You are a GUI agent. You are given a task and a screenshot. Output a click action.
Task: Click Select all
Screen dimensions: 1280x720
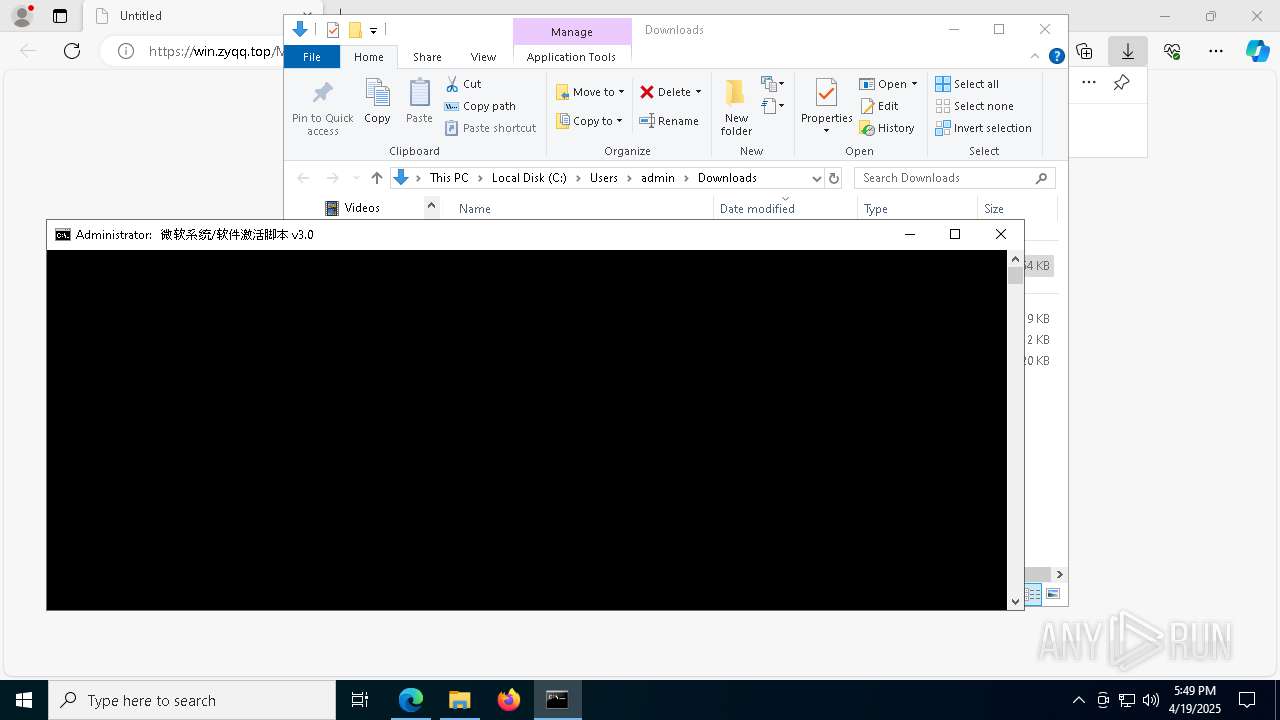coord(967,84)
